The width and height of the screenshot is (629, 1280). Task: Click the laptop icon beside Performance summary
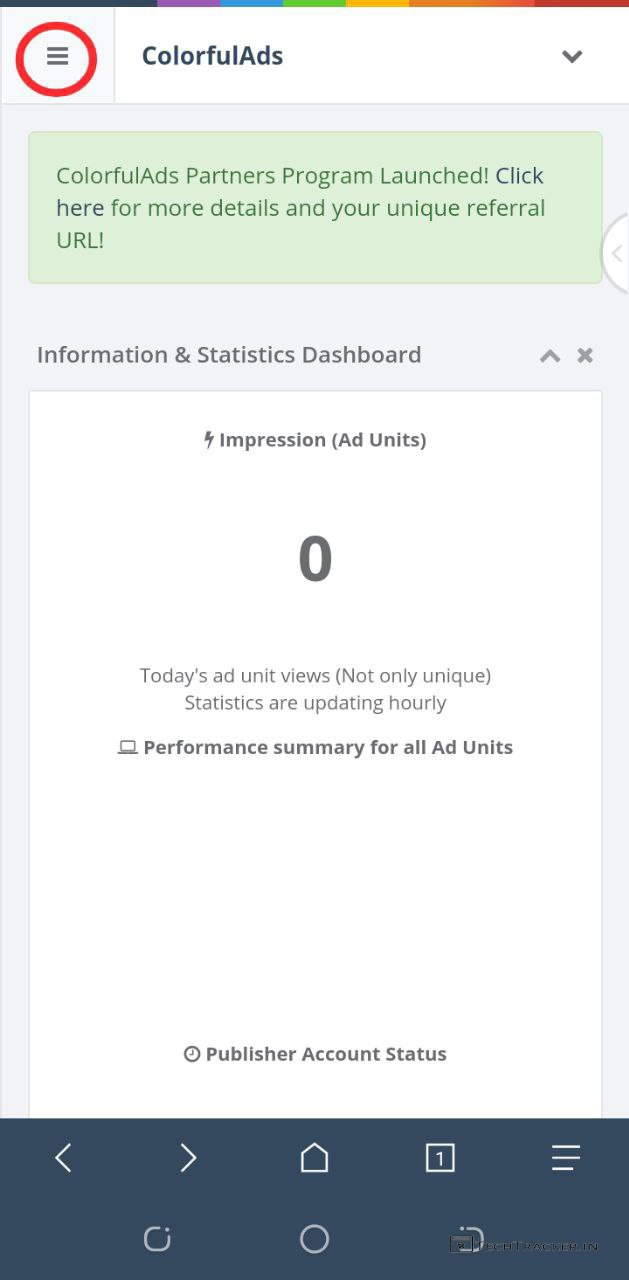127,747
